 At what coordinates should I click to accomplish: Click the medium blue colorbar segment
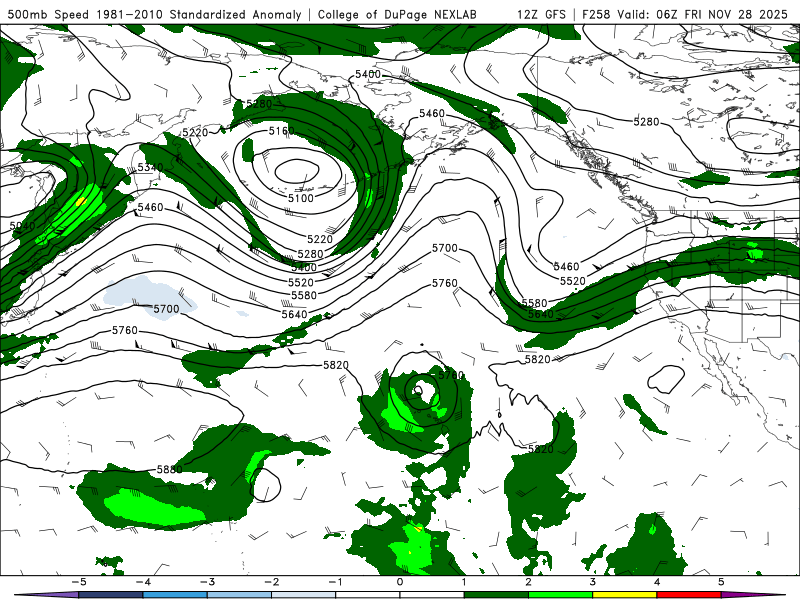(175, 595)
